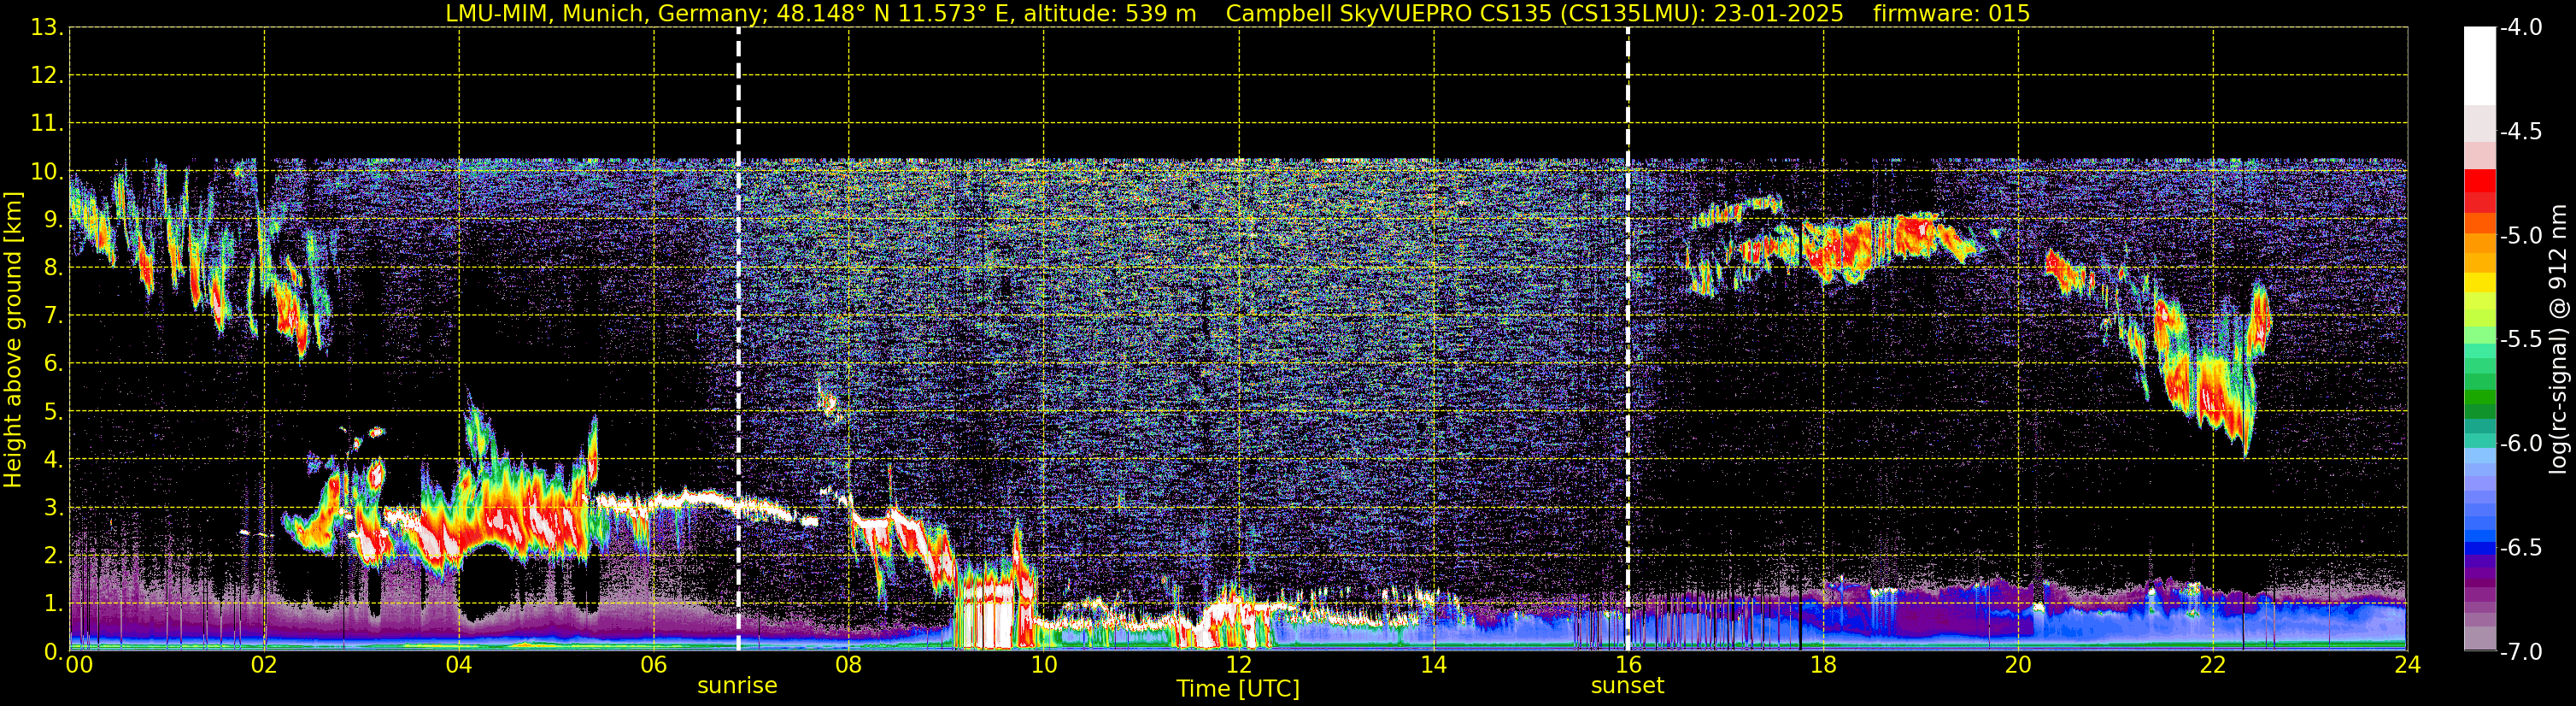Click the '12' time axis tick label

[x=1239, y=664]
